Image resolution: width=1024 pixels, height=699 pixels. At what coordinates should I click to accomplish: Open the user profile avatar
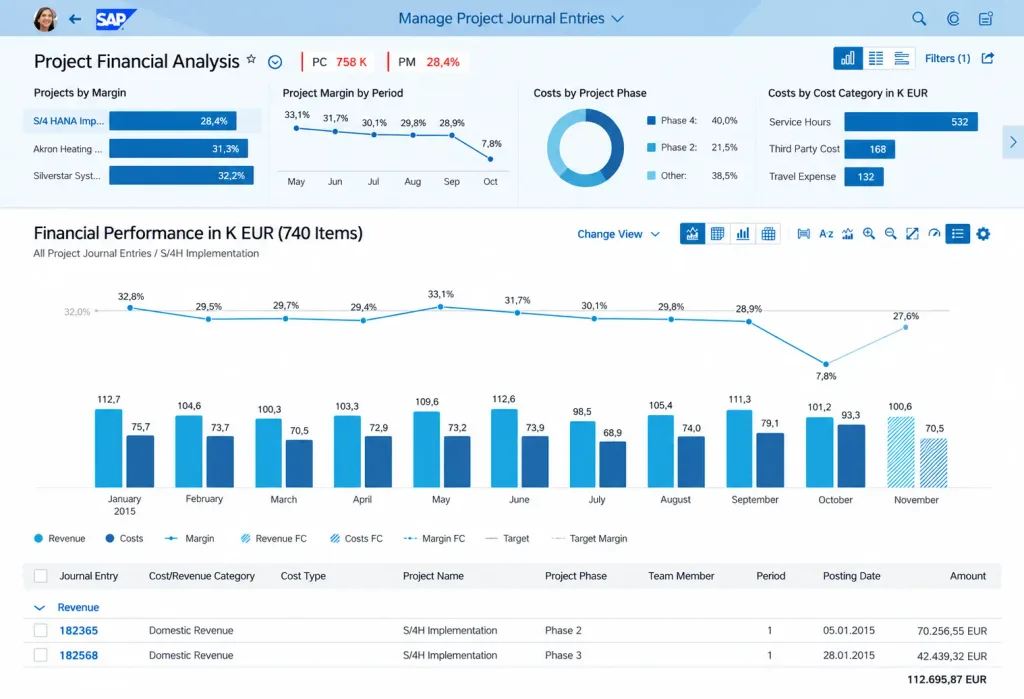point(45,19)
